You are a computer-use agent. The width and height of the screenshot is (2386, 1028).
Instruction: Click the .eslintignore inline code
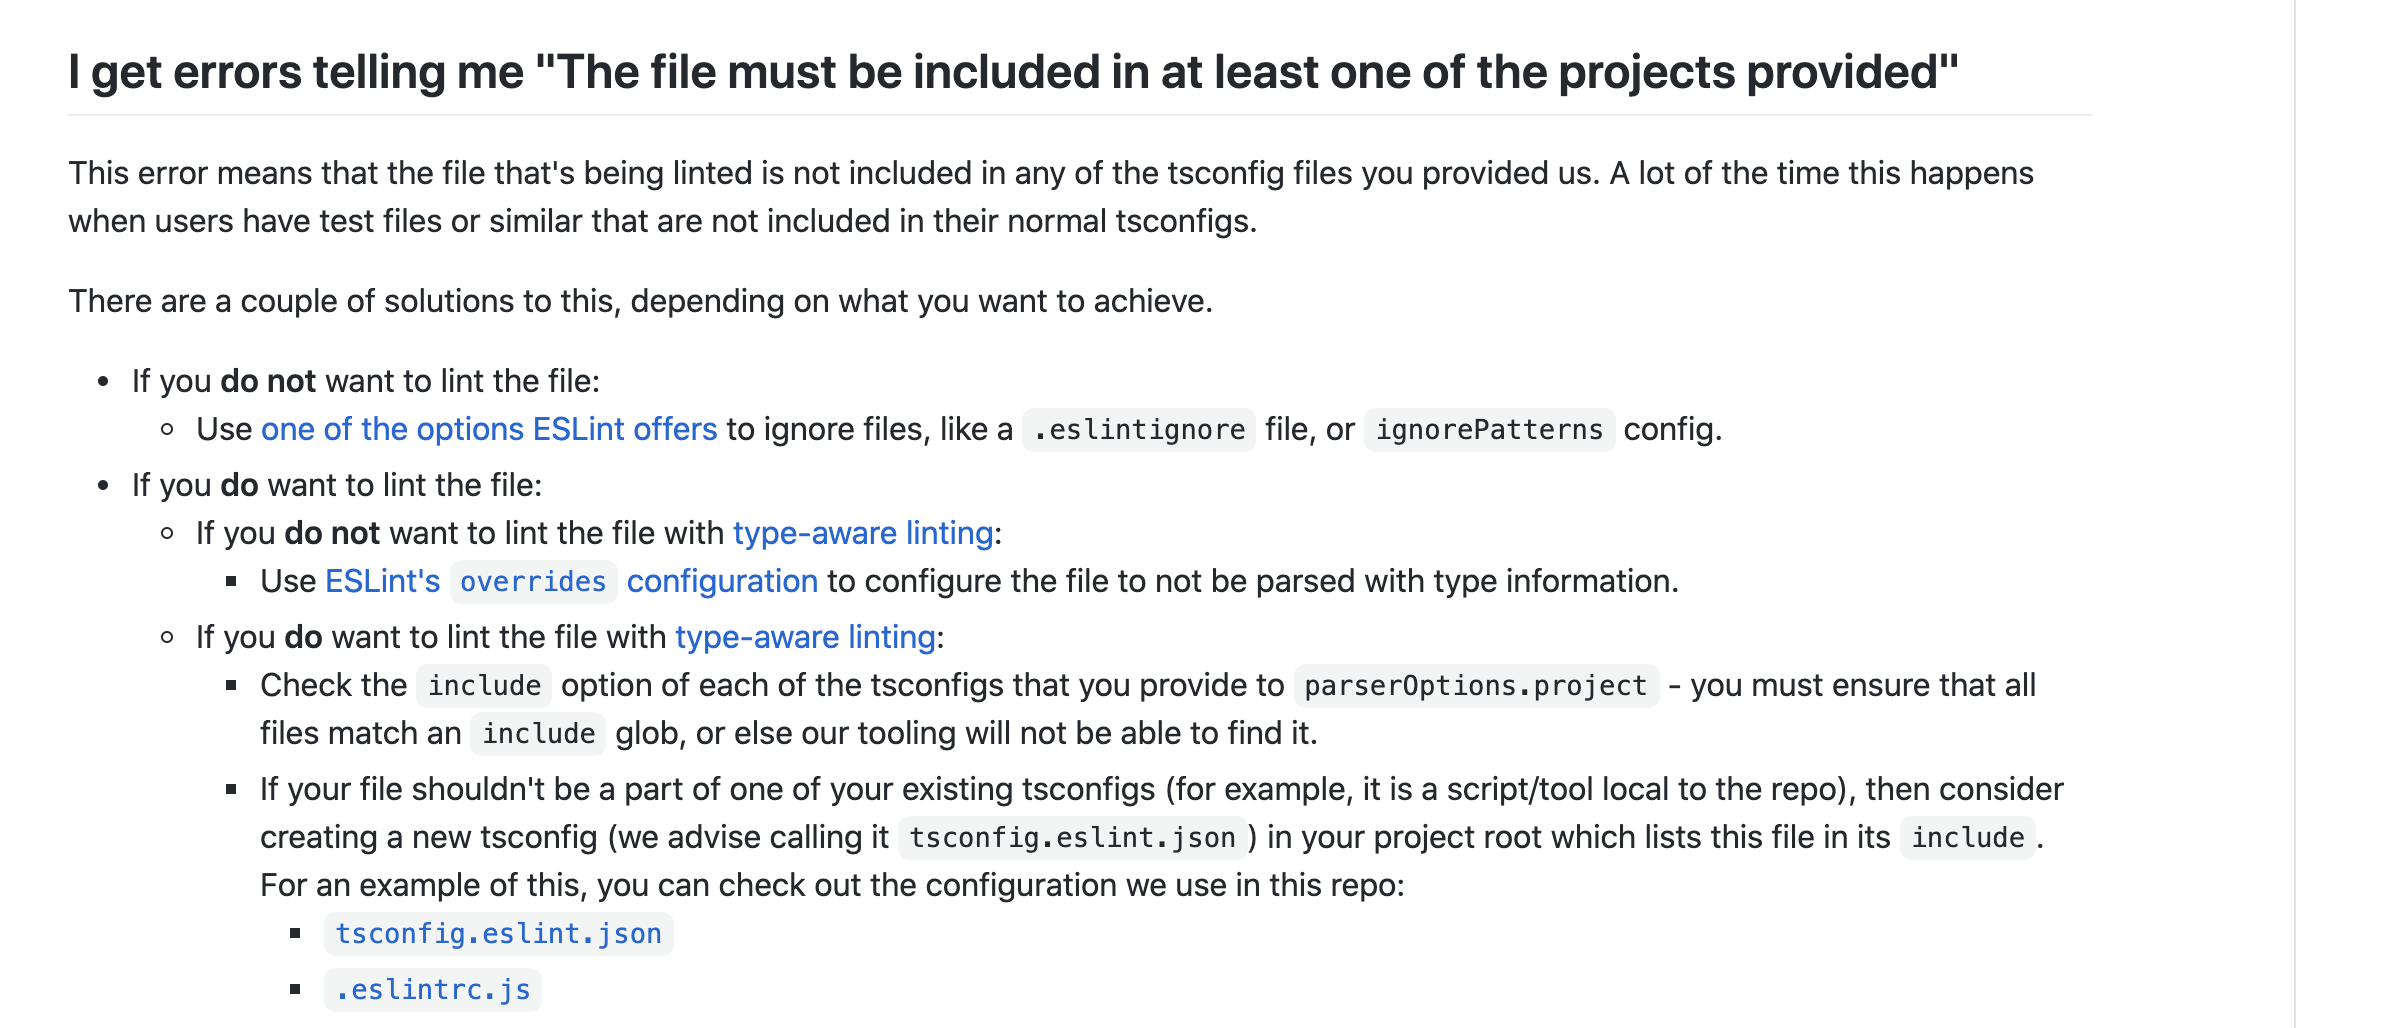click(x=1139, y=430)
